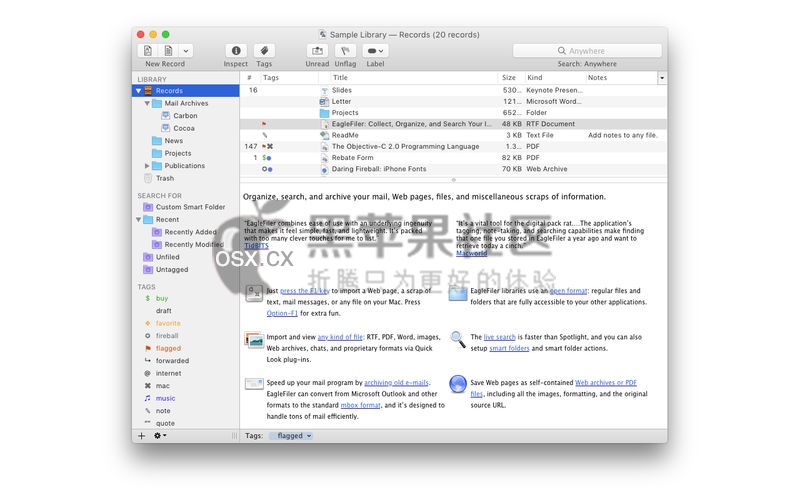Select the music tag

click(x=165, y=398)
